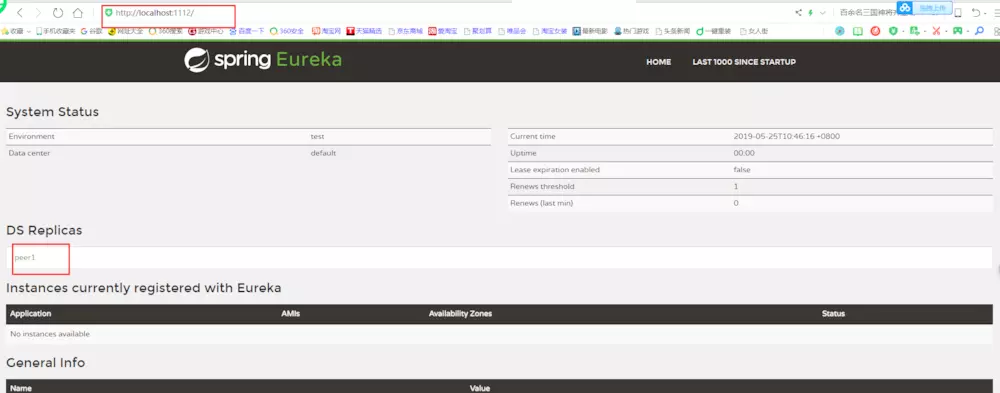
Task: Reload the page with the refresh icon
Action: pyautogui.click(x=58, y=13)
